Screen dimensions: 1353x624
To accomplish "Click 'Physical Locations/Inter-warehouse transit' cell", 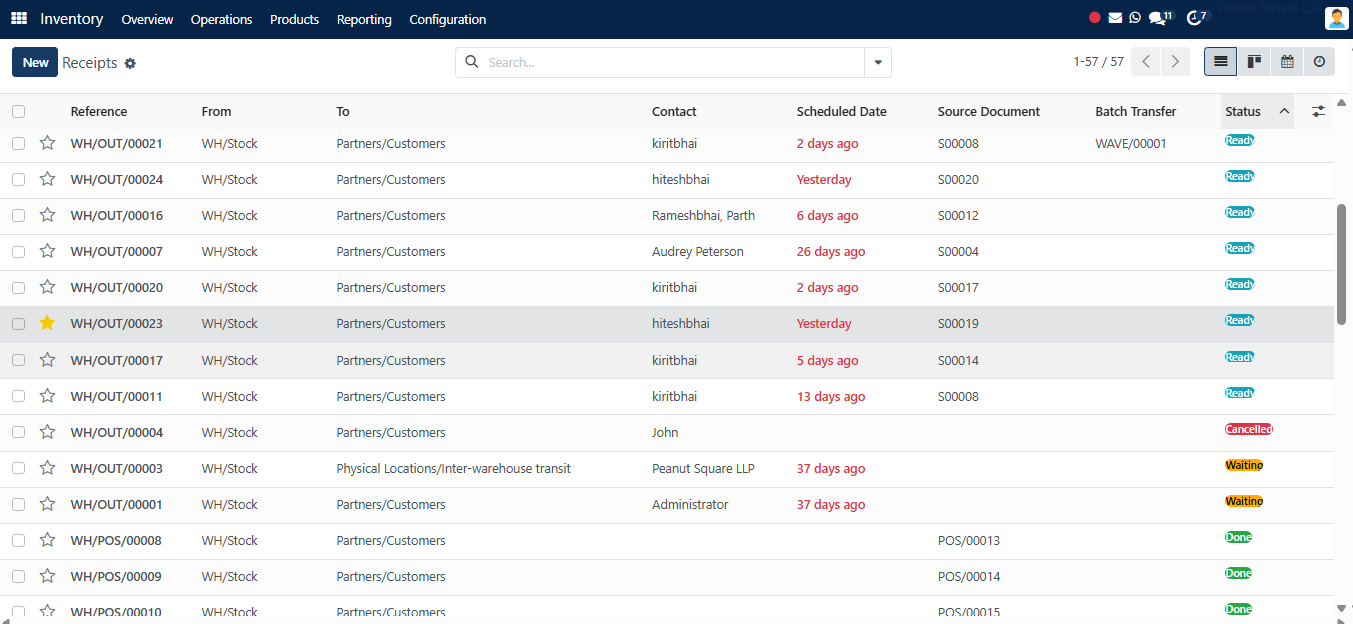I will pyautogui.click(x=454, y=468).
